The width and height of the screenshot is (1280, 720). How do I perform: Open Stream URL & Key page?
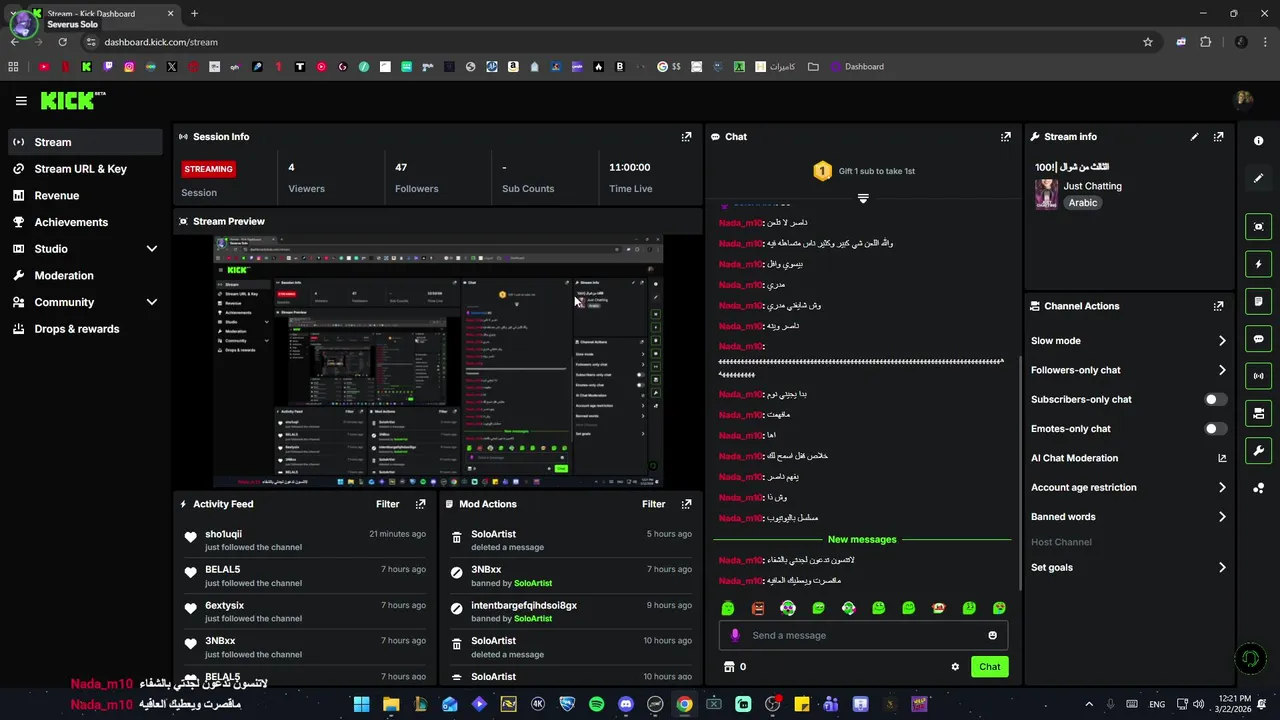pyautogui.click(x=86, y=169)
